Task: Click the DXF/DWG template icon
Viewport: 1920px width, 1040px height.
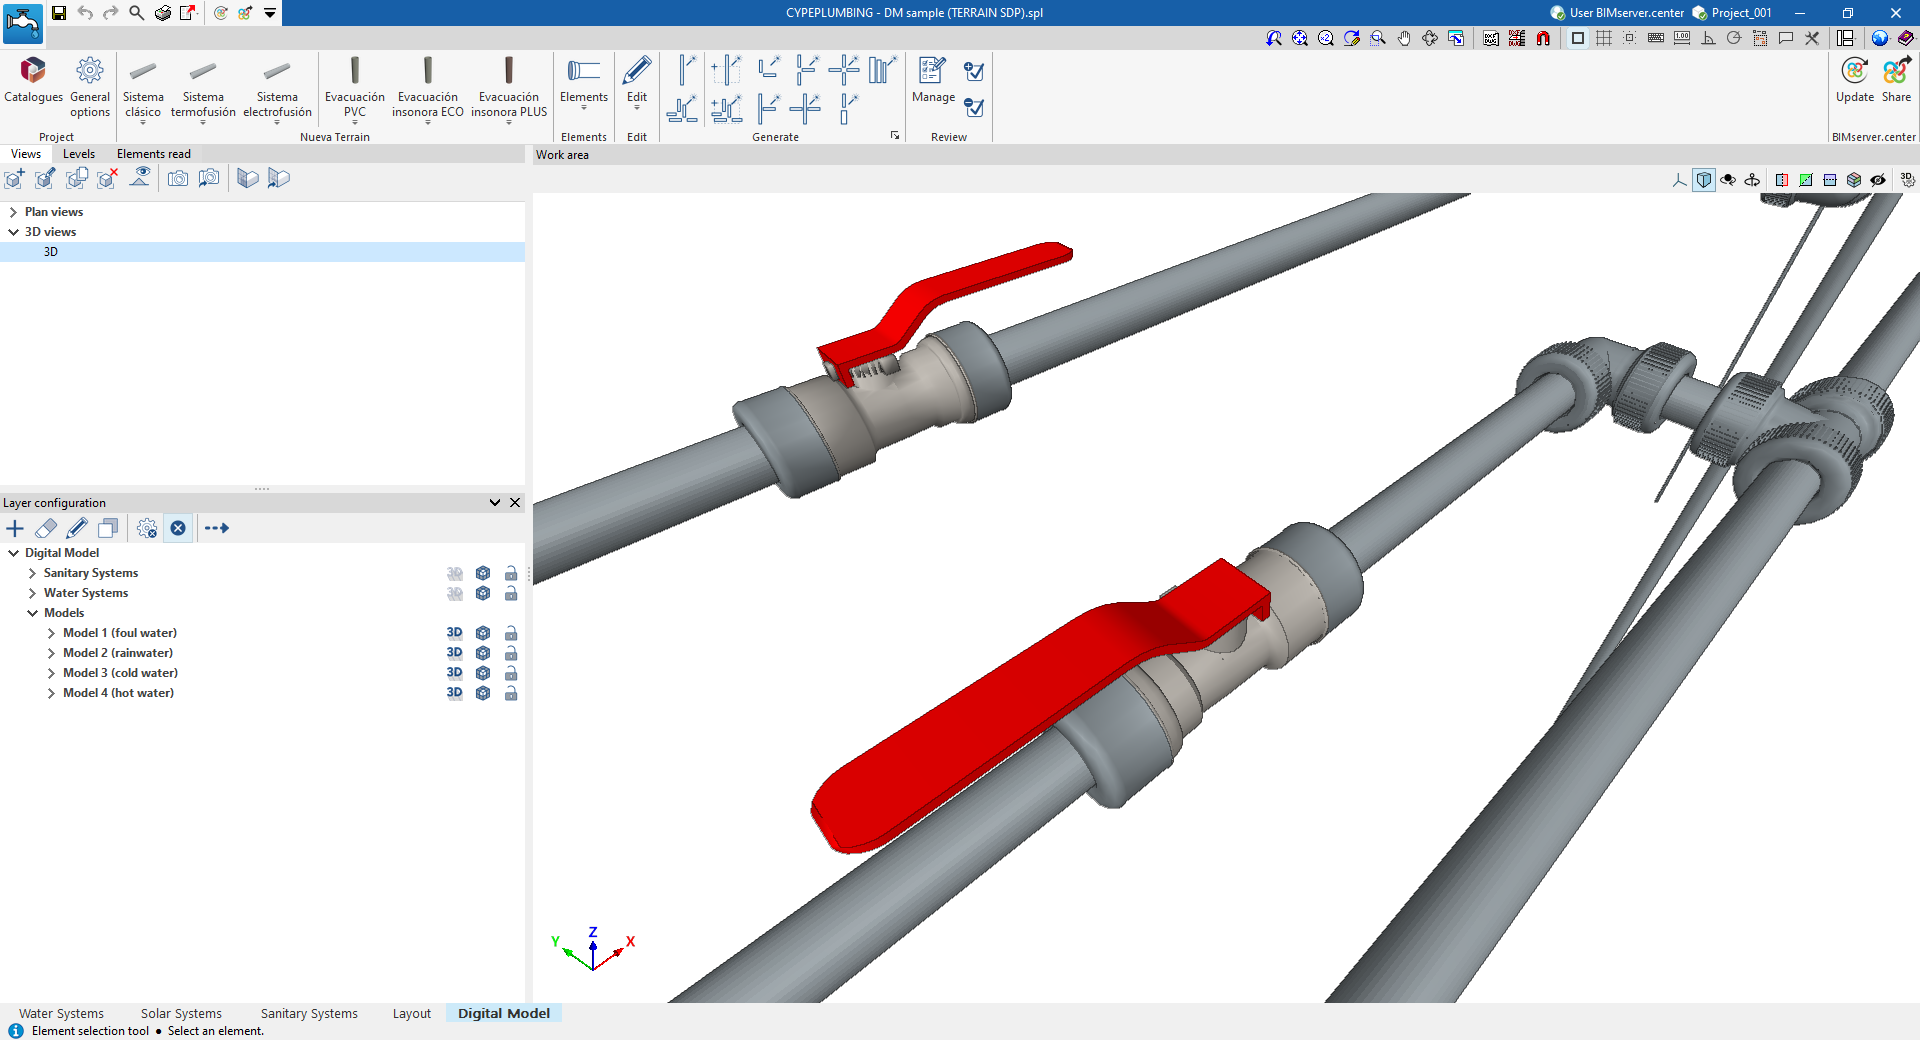Action: (x=1491, y=38)
